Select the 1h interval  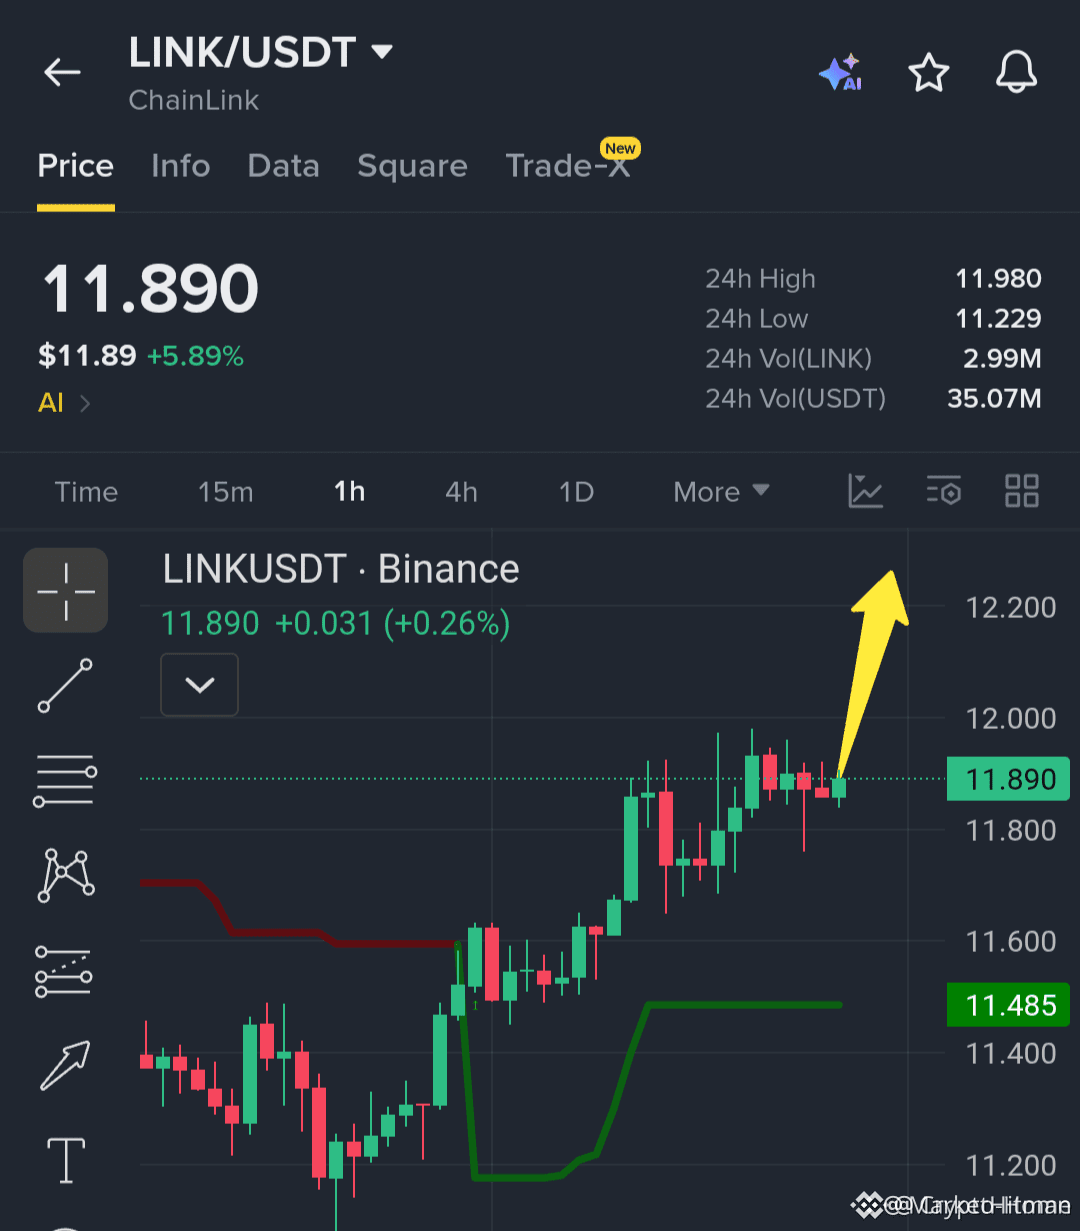[350, 492]
